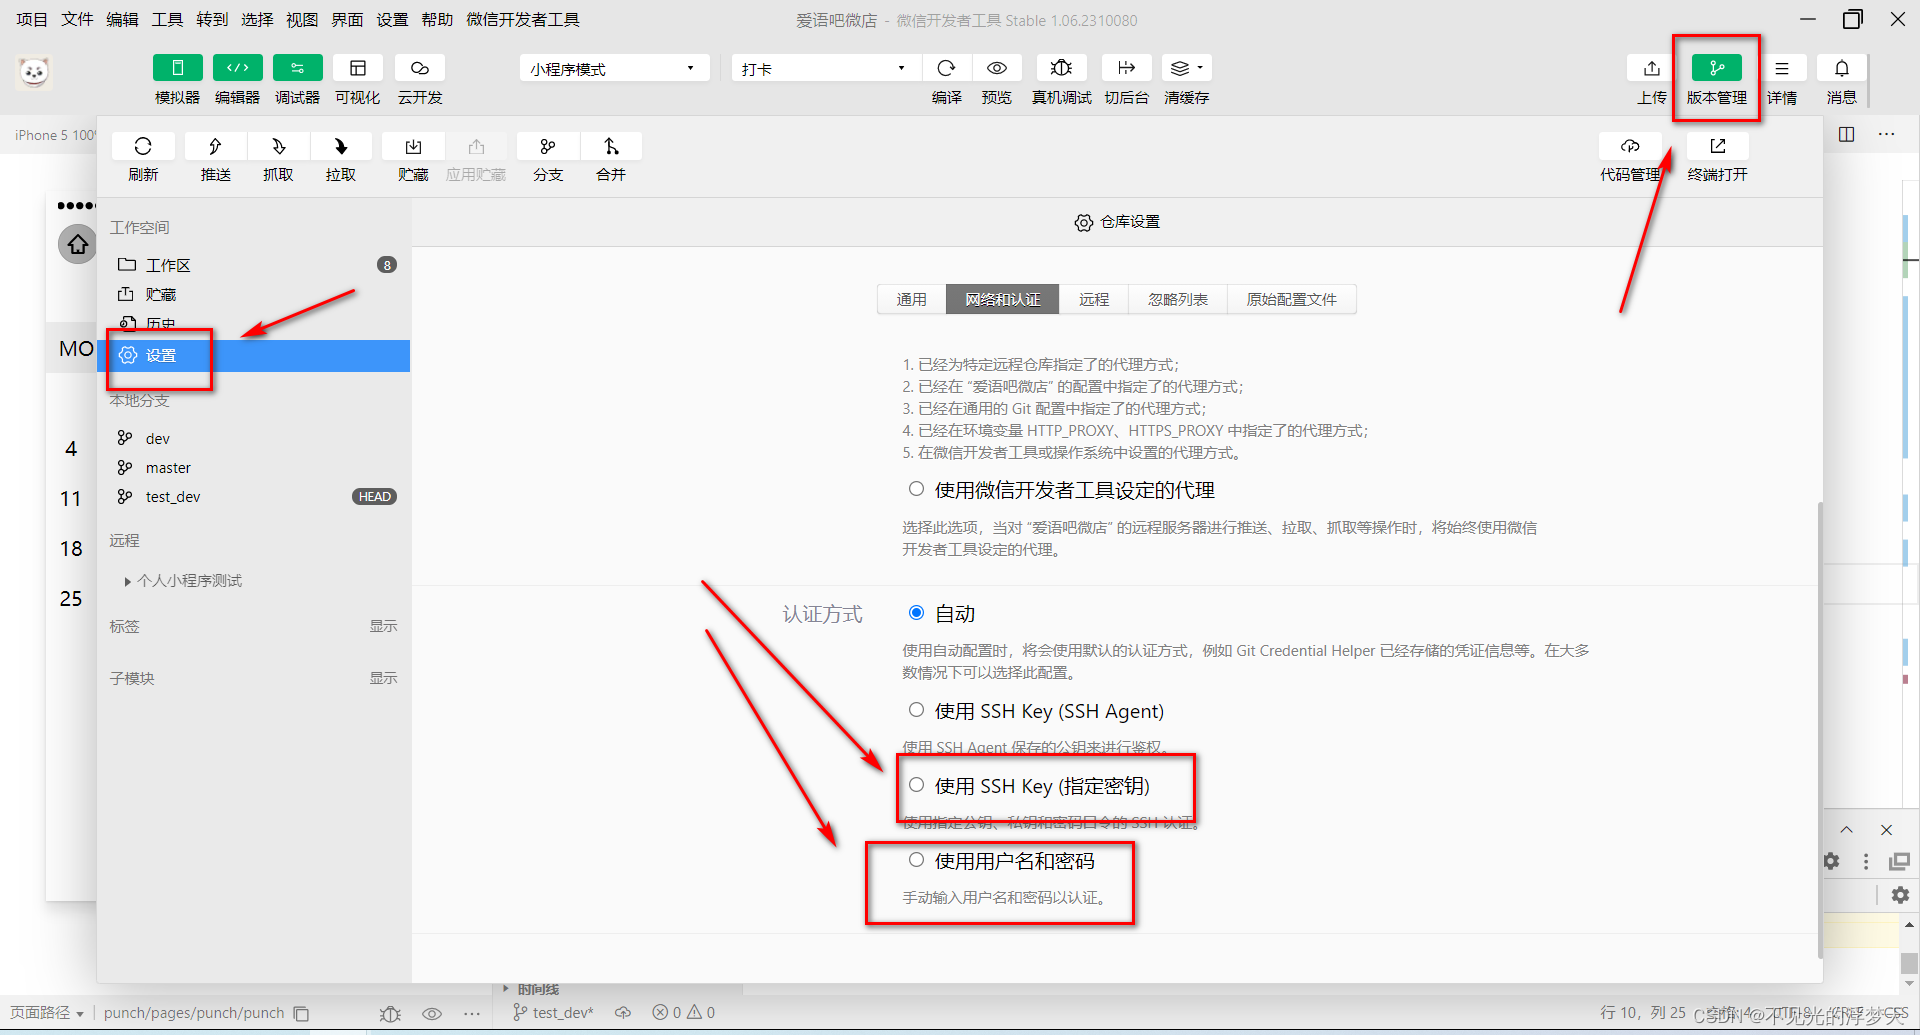This screenshot has width=1920, height=1035.
Task: Click the git Fetch (抓取) button
Action: click(x=278, y=147)
